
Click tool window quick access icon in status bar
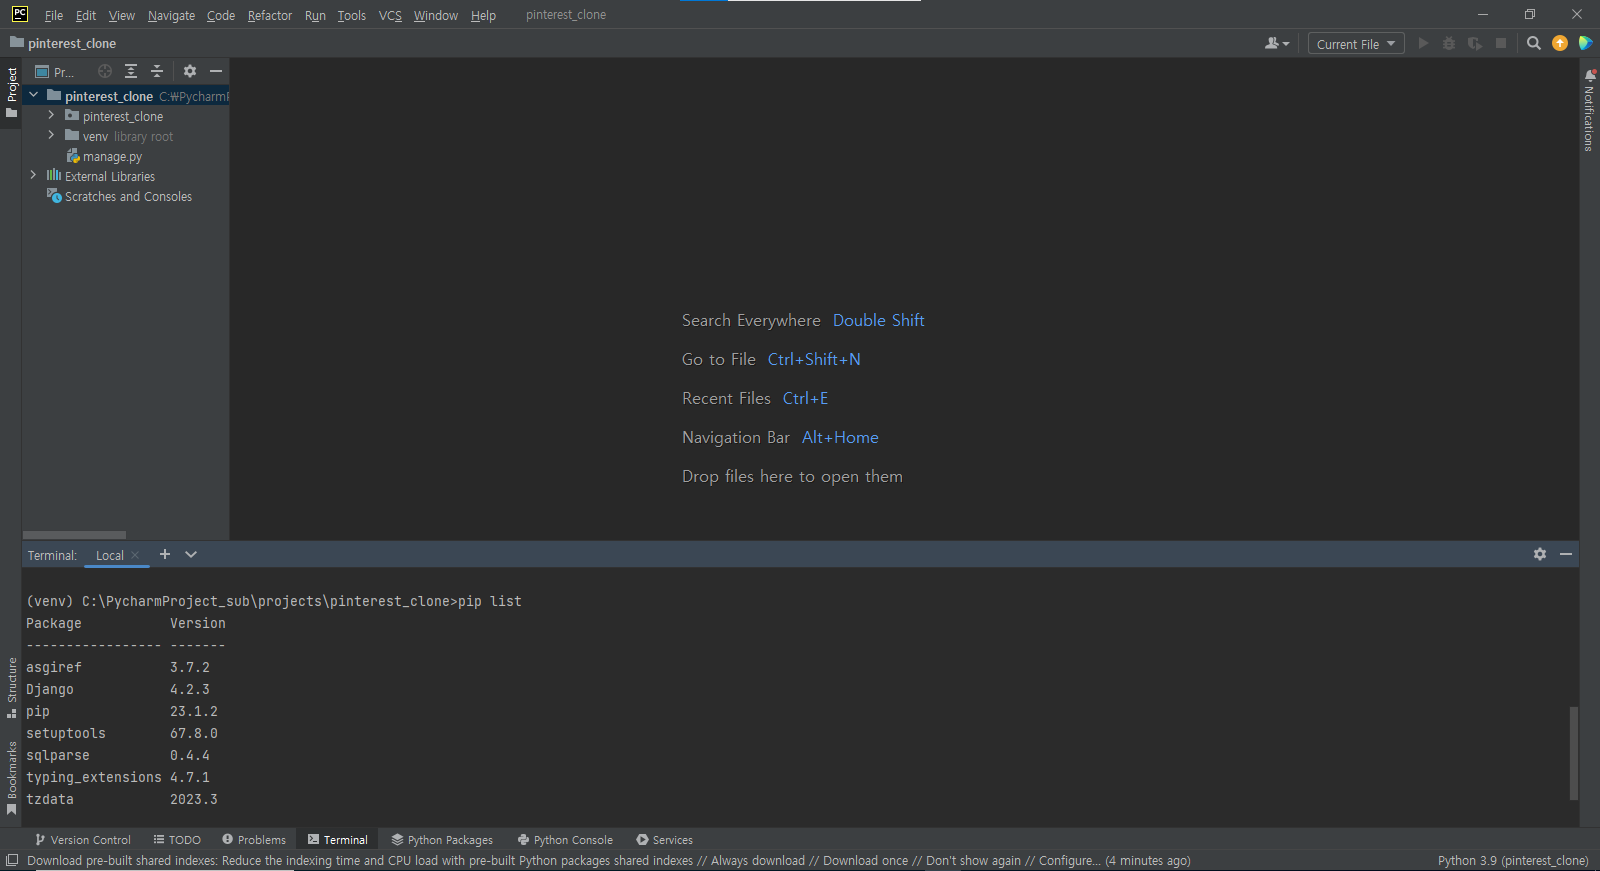pyautogui.click(x=12, y=860)
